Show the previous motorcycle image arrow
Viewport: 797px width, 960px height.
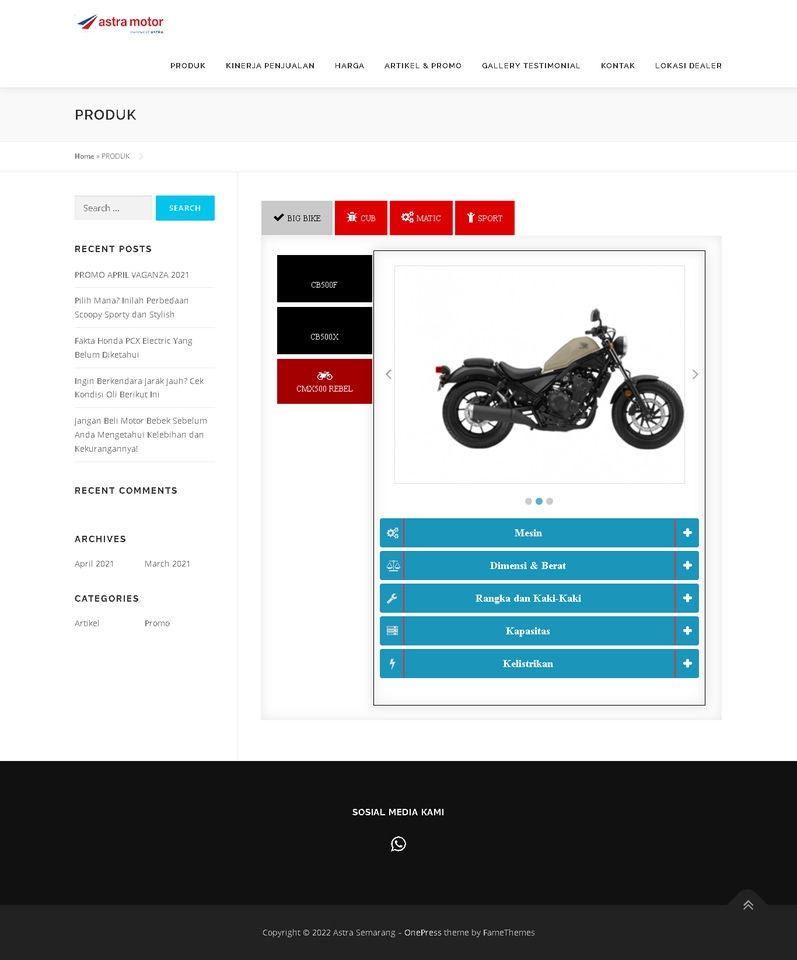388,374
